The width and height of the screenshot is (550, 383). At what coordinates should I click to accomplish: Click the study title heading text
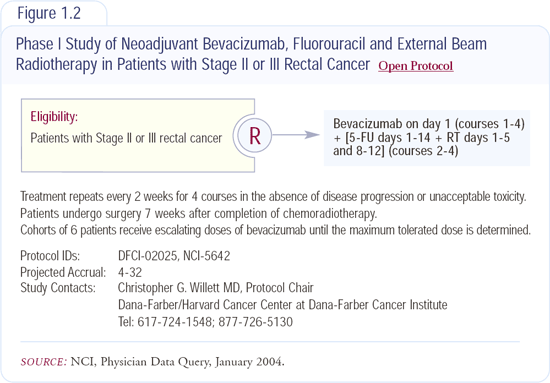[251, 54]
